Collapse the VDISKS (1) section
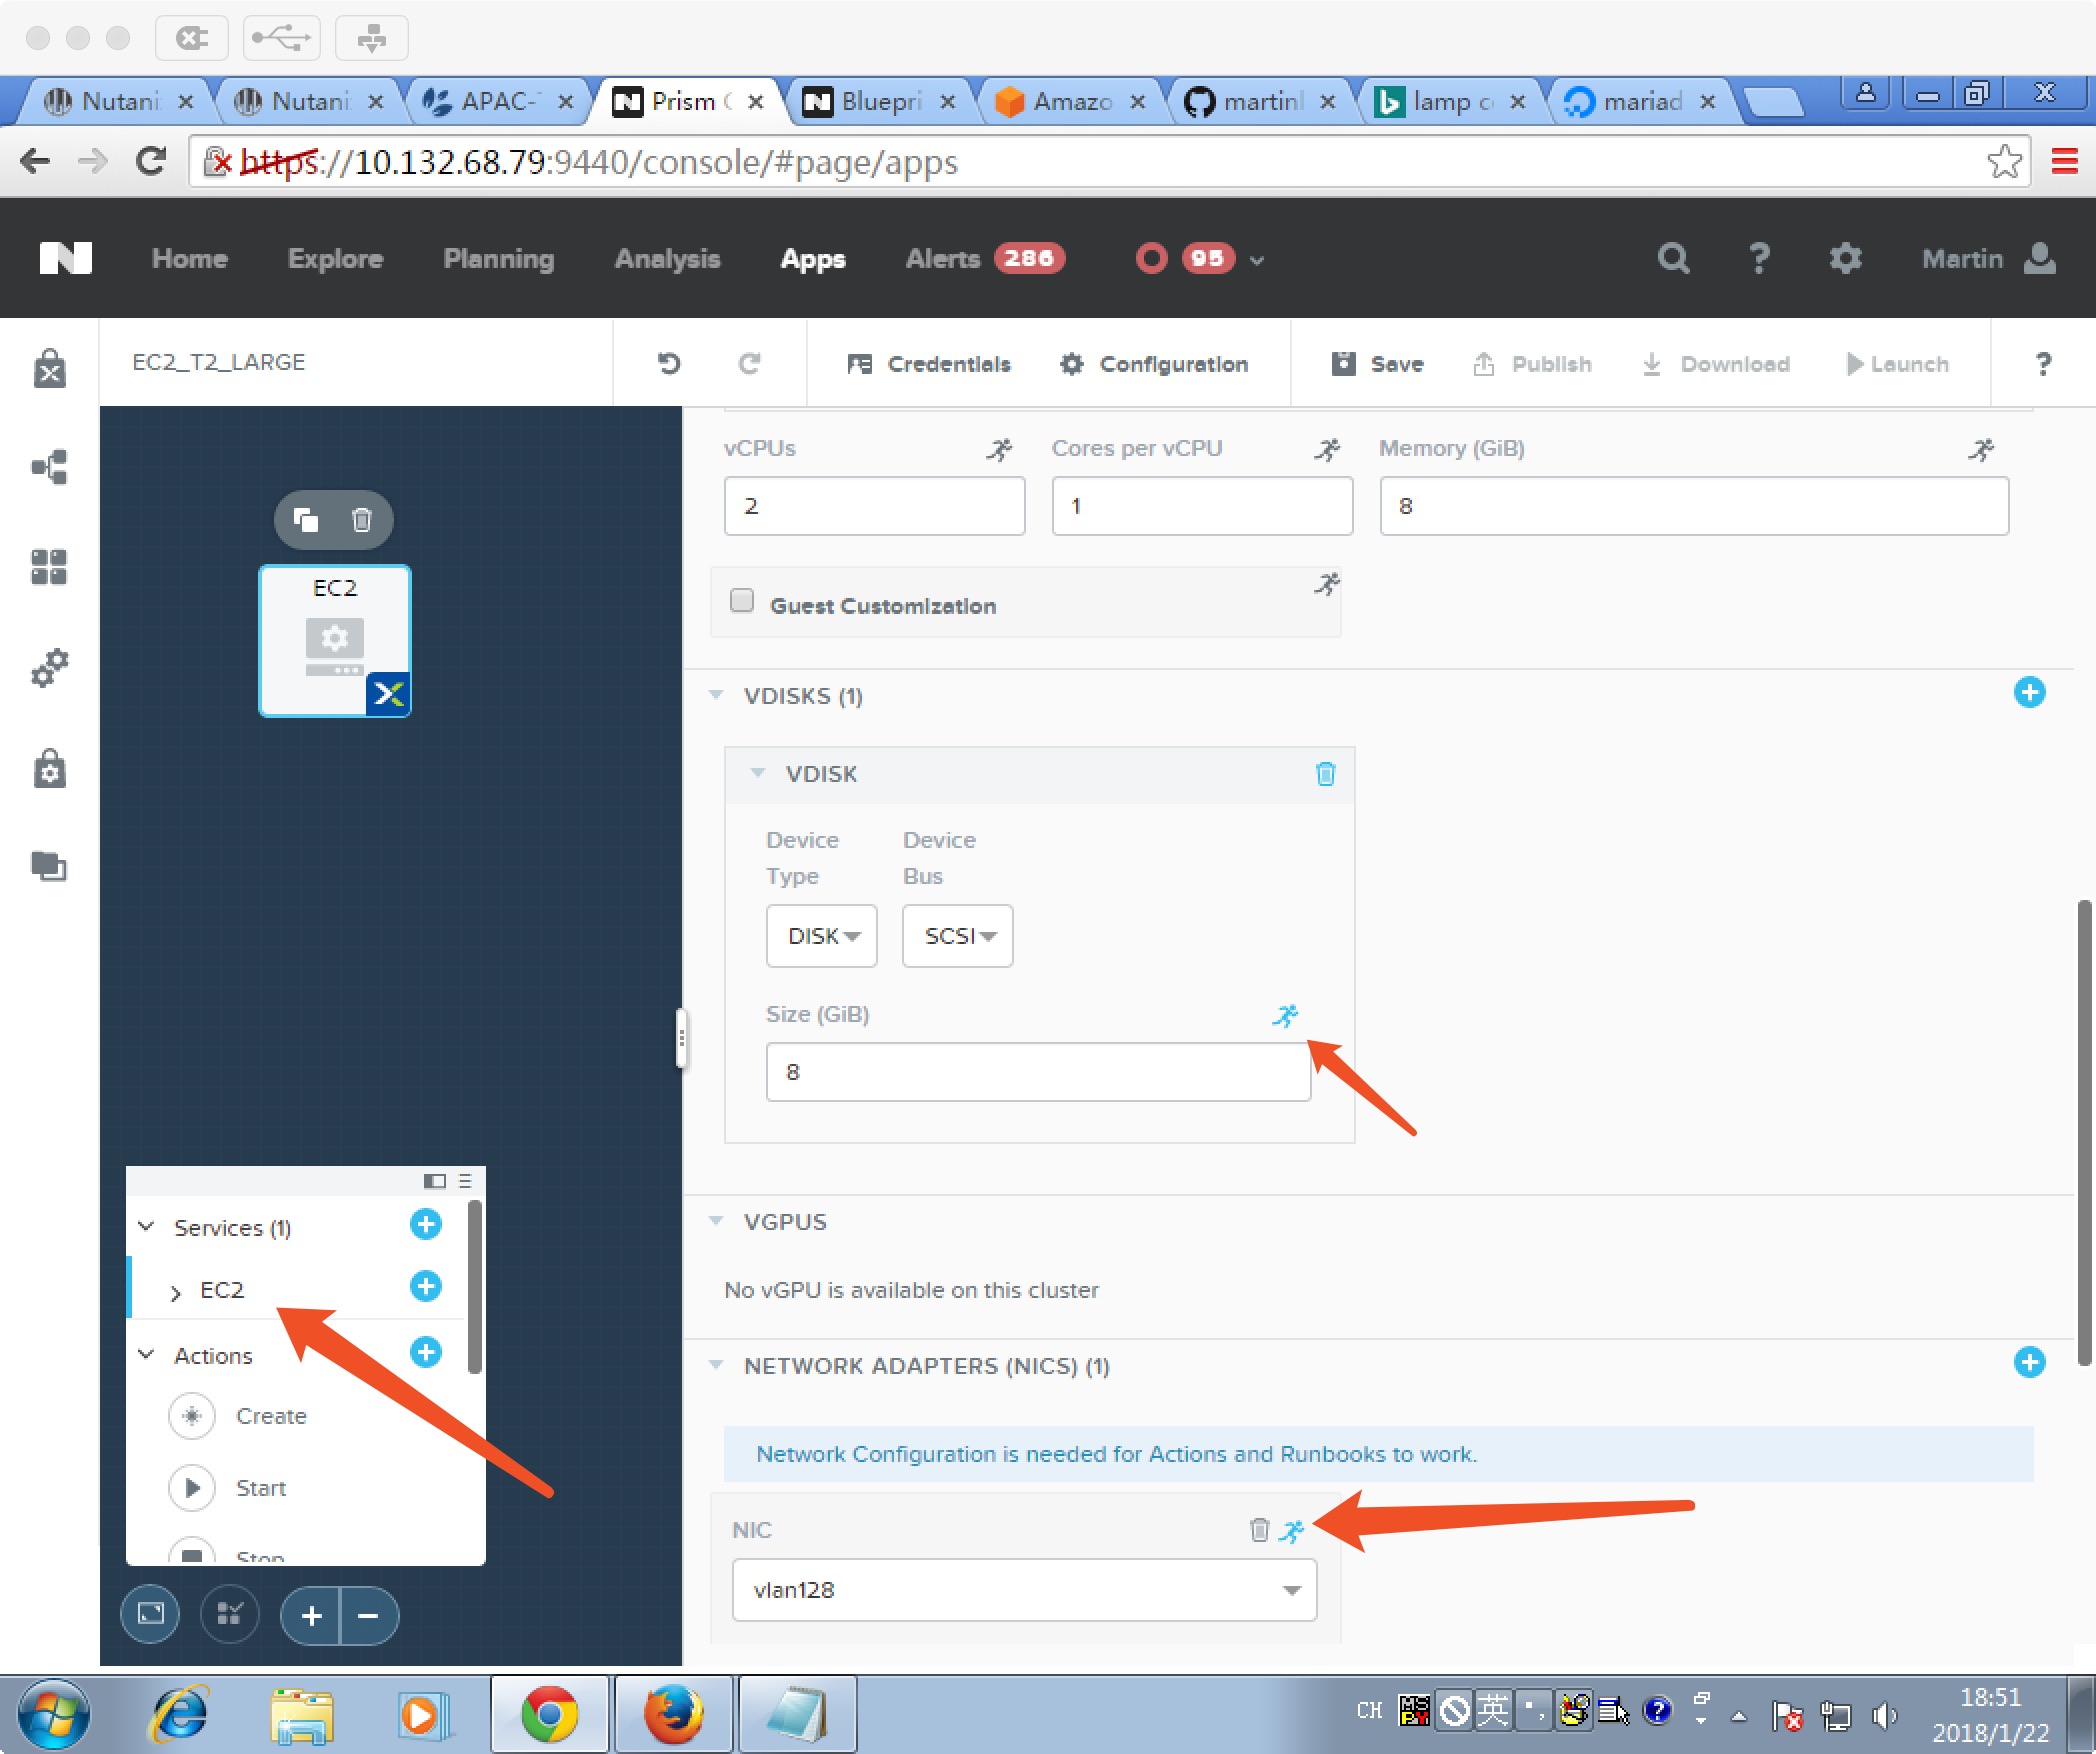 716,695
